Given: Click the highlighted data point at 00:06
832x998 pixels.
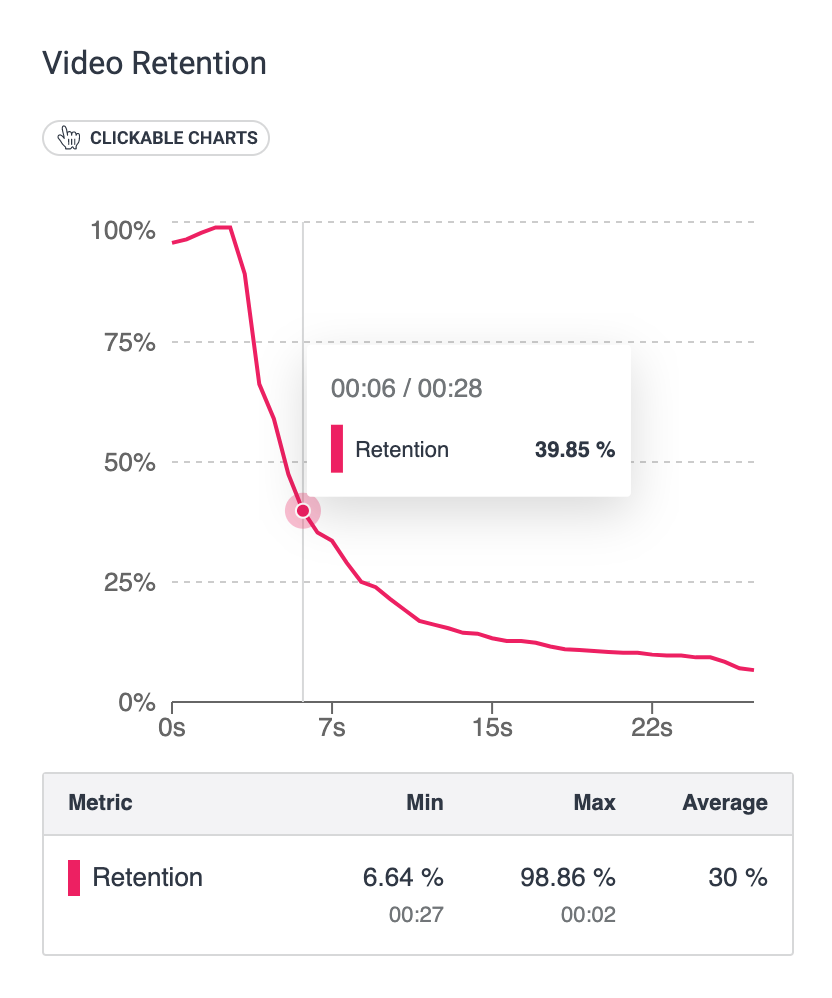Looking at the screenshot, I should coord(303,511).
